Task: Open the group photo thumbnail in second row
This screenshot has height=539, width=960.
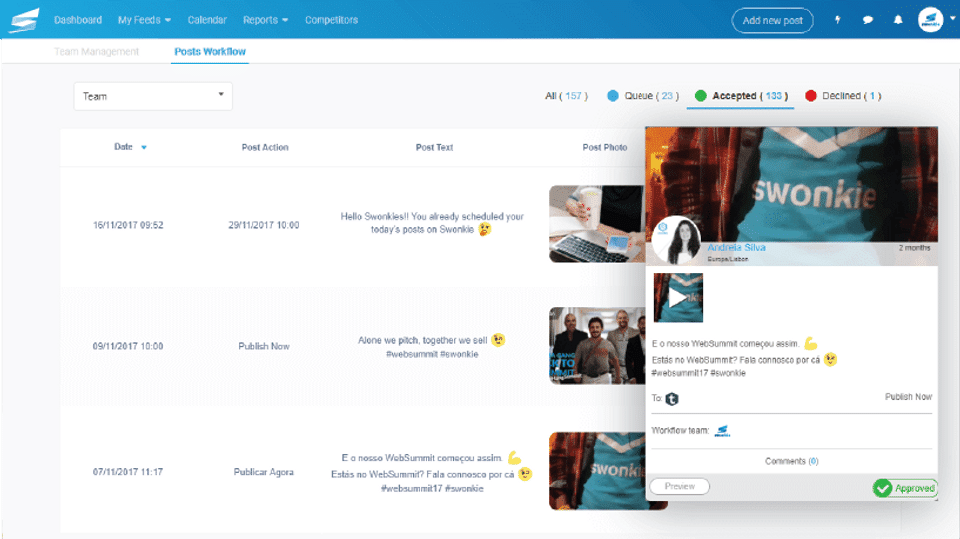Action: tap(597, 346)
